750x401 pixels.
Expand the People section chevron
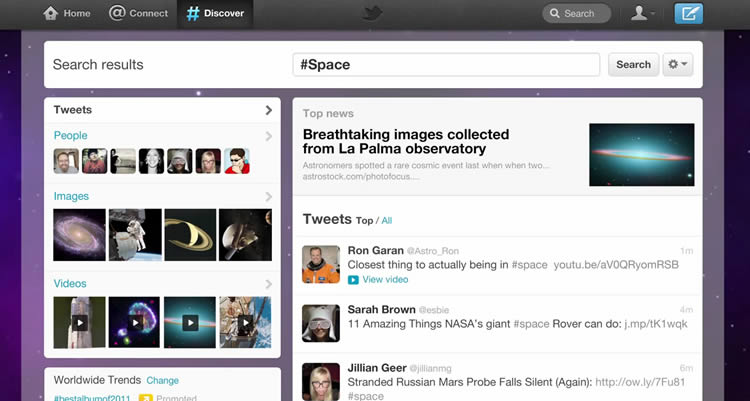tap(268, 136)
